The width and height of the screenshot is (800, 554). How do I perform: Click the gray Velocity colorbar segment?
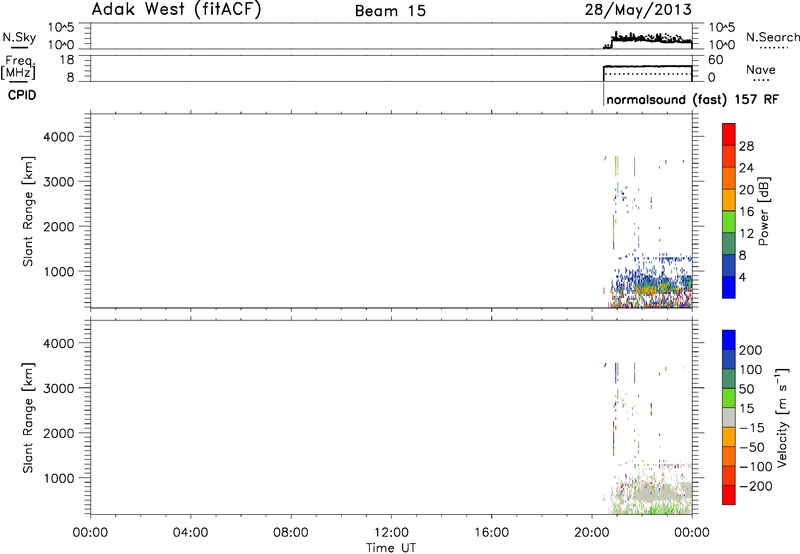pos(729,417)
